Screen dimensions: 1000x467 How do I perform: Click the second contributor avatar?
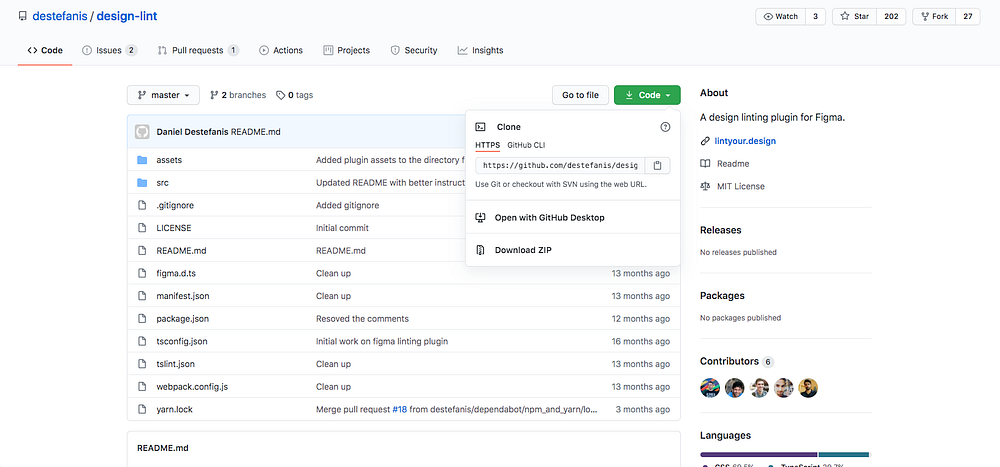tap(735, 388)
